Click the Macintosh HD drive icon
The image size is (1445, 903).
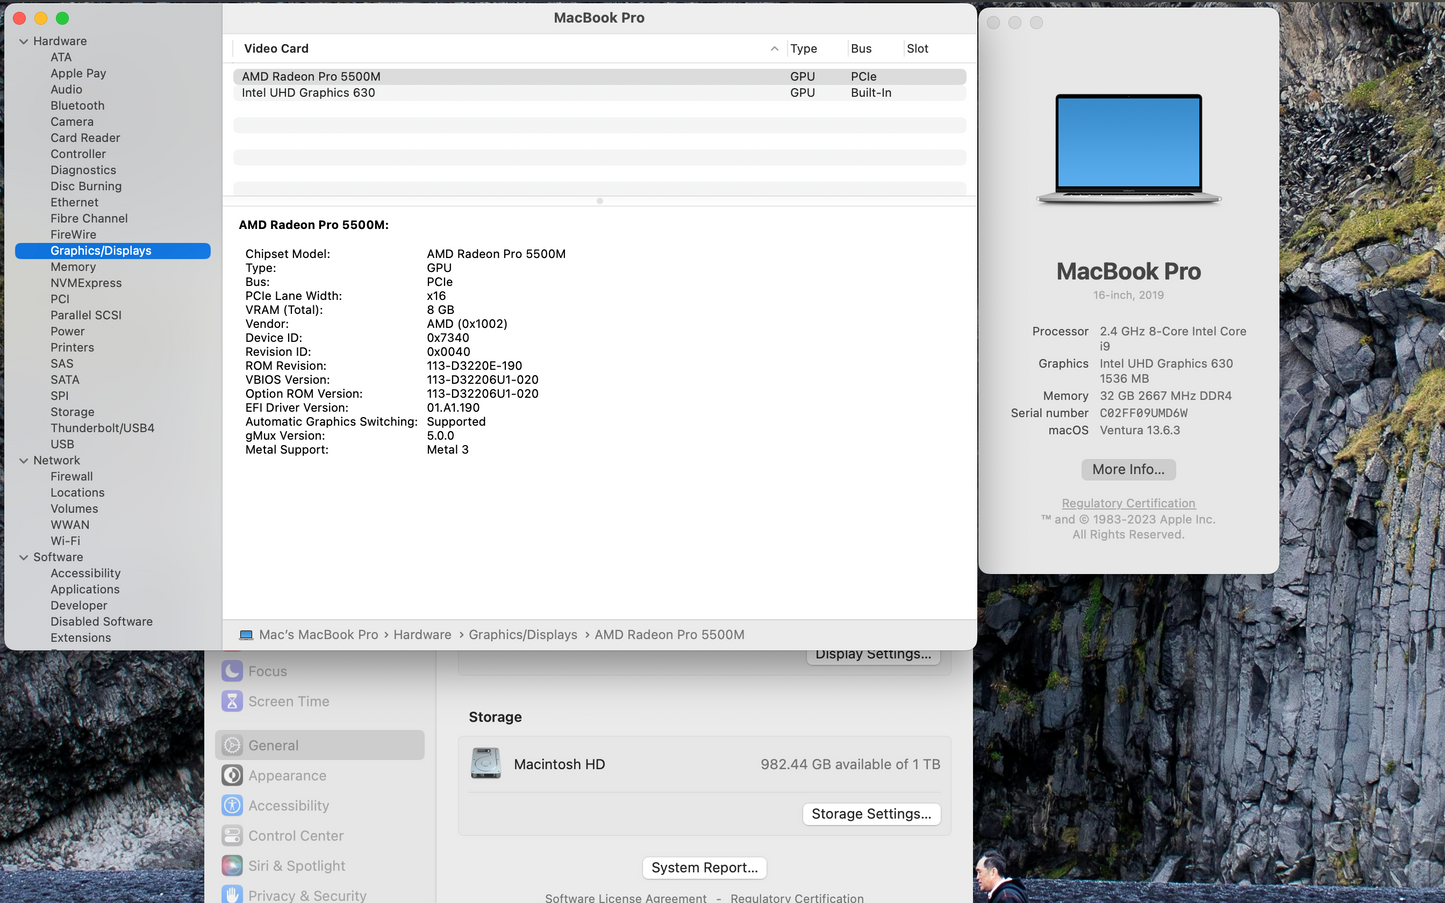pyautogui.click(x=486, y=764)
